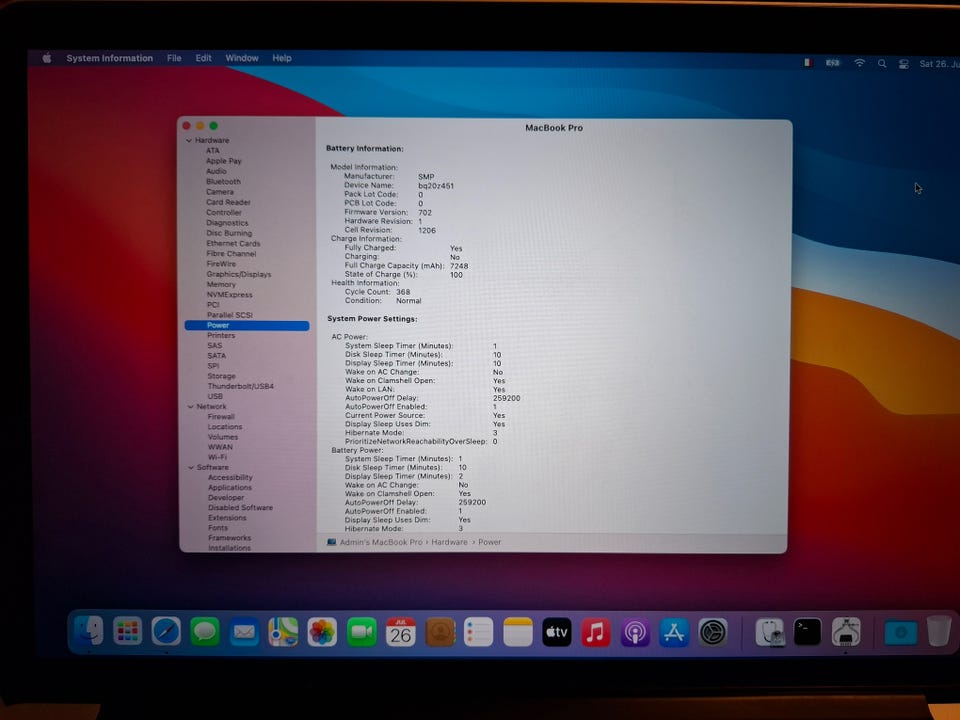Open Reminders from the Dock
Image resolution: width=960 pixels, height=720 pixels.
click(479, 632)
